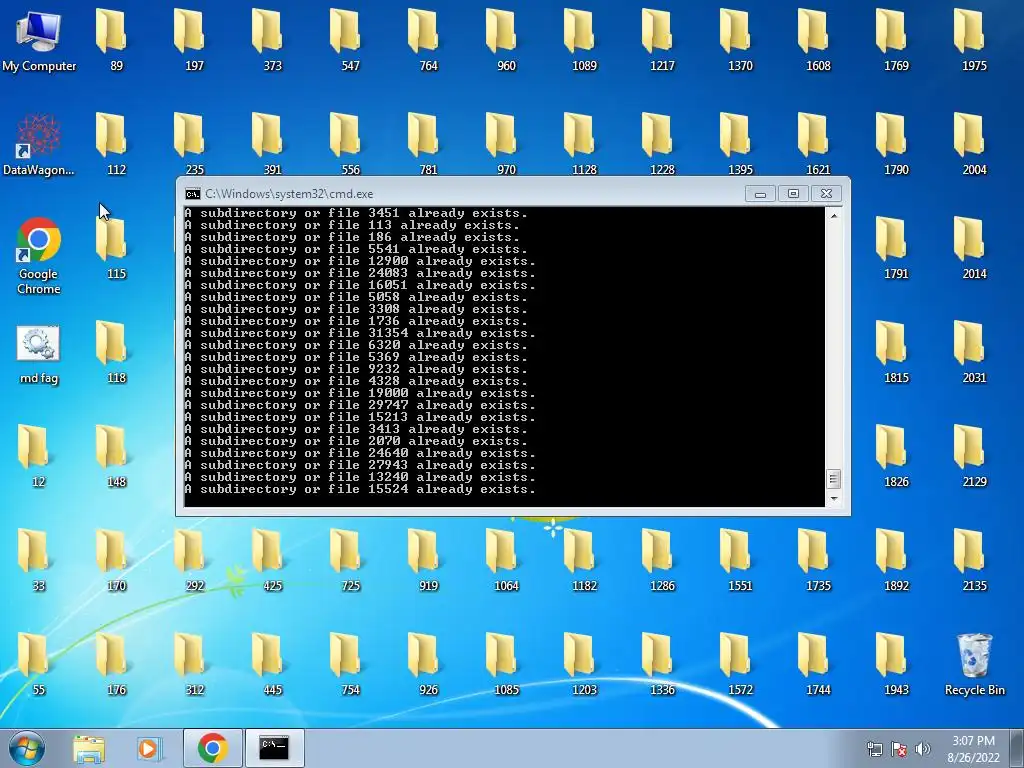Click the cmd.exe window title text

click(289, 194)
